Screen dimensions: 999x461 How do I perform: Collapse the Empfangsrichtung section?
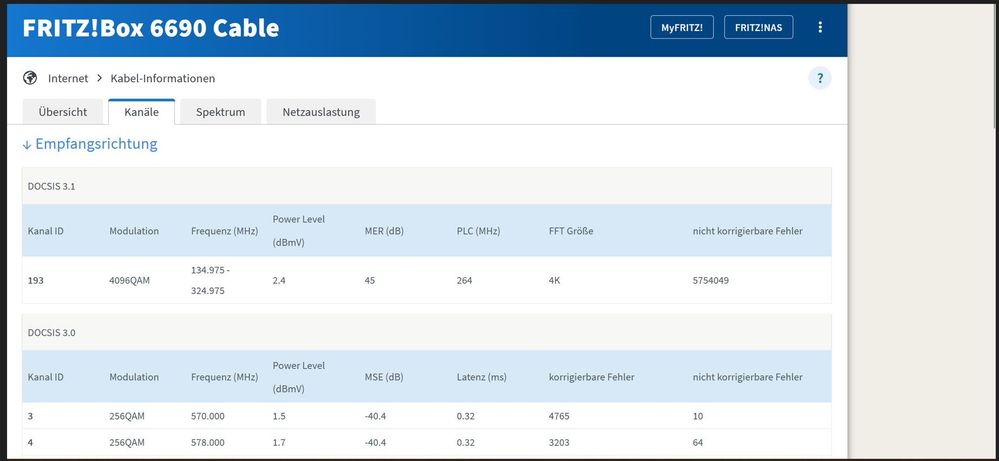coord(90,144)
